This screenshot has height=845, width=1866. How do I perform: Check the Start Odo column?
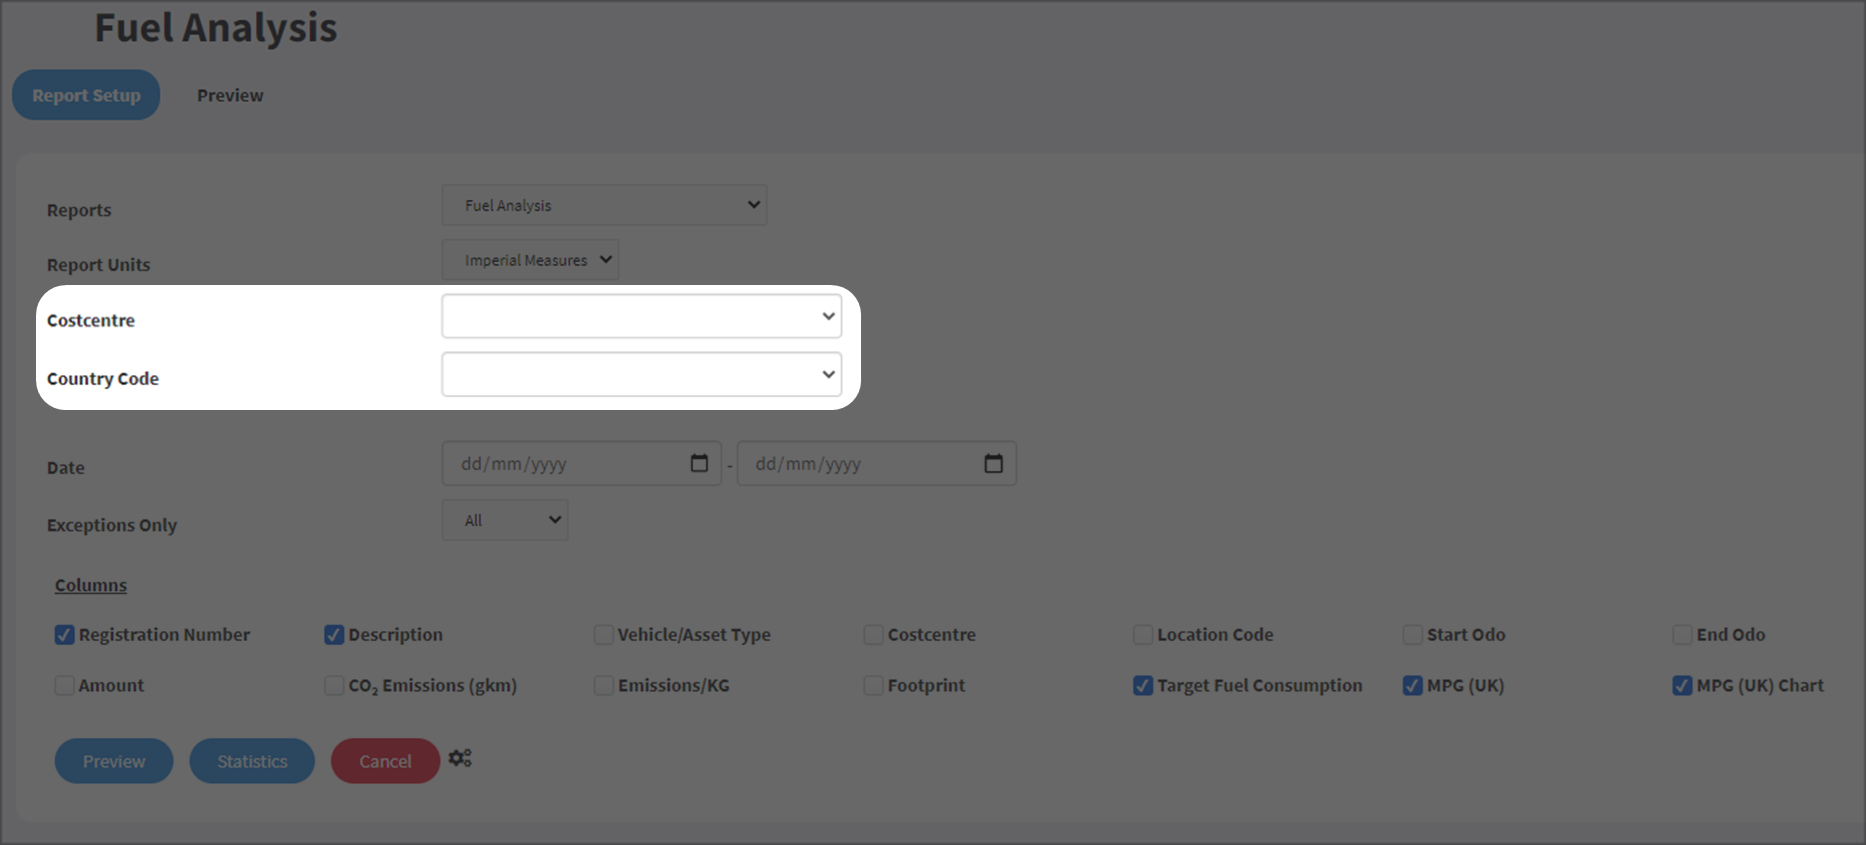(1413, 635)
